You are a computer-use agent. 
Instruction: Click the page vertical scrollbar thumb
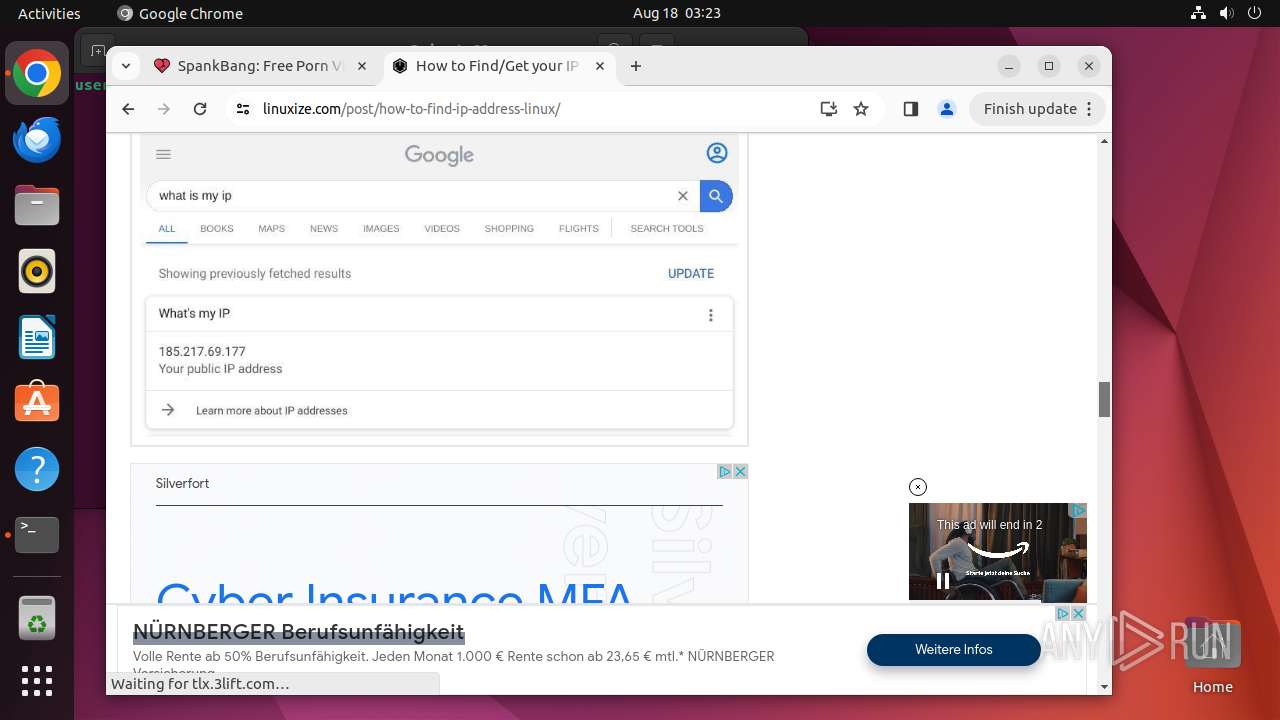pos(1104,400)
